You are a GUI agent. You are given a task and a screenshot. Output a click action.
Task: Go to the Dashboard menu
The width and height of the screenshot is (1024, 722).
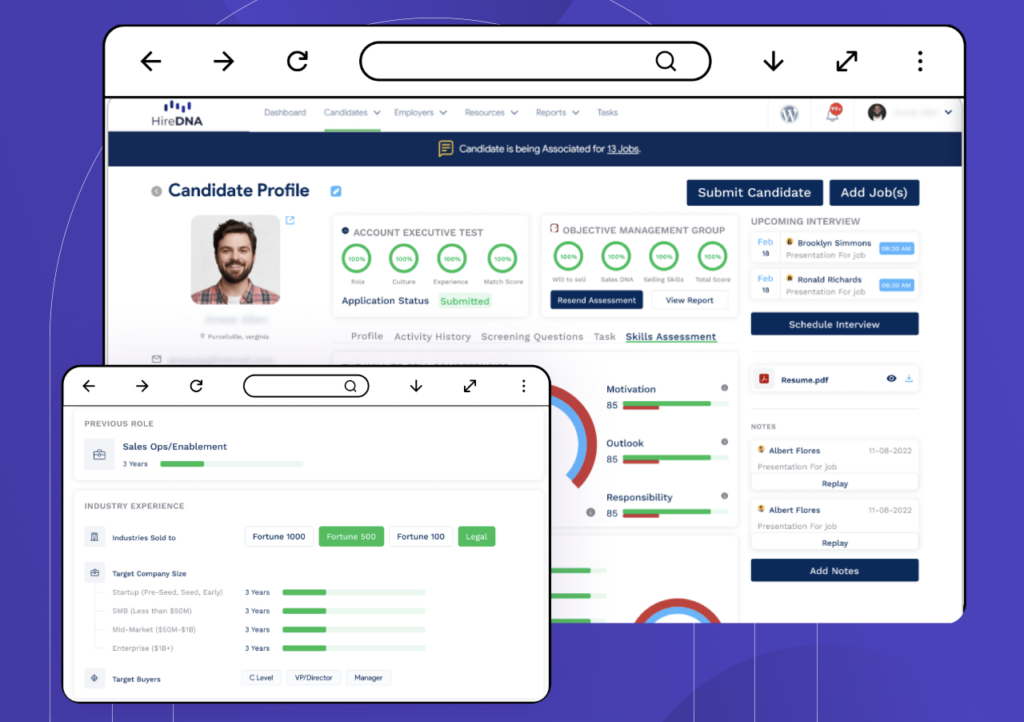[x=285, y=112]
